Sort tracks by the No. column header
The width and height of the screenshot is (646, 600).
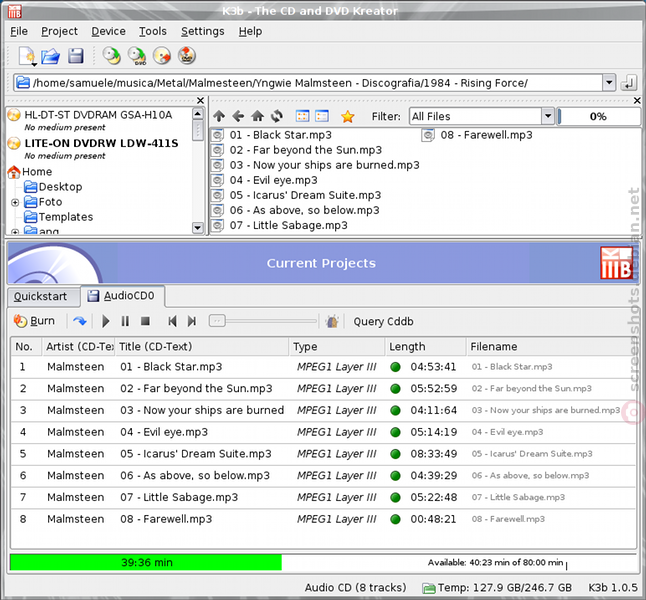(x=26, y=347)
